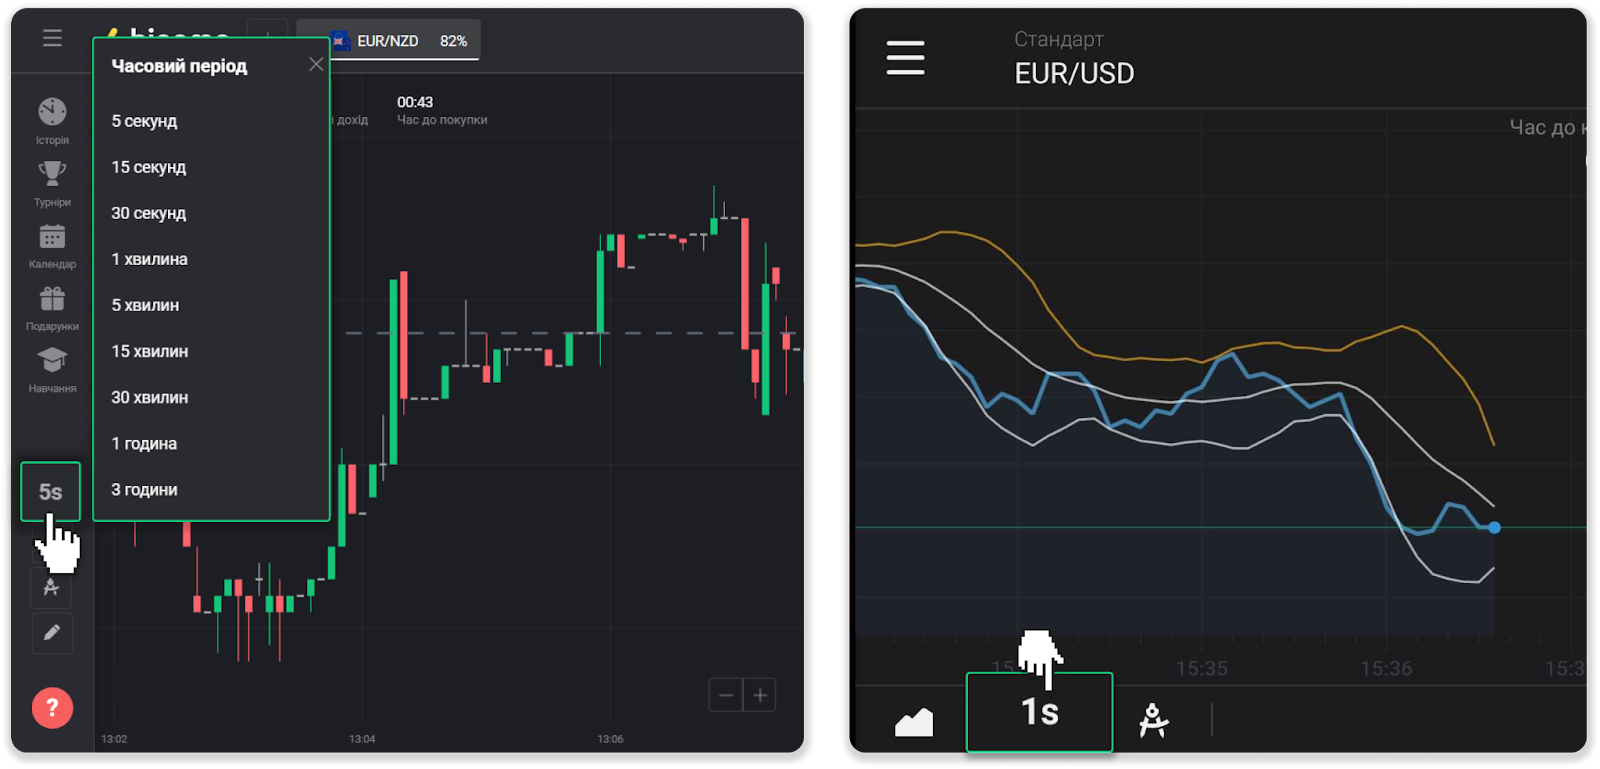
Task: Click the indicators compass icon in left sidebar
Action: pos(51,589)
